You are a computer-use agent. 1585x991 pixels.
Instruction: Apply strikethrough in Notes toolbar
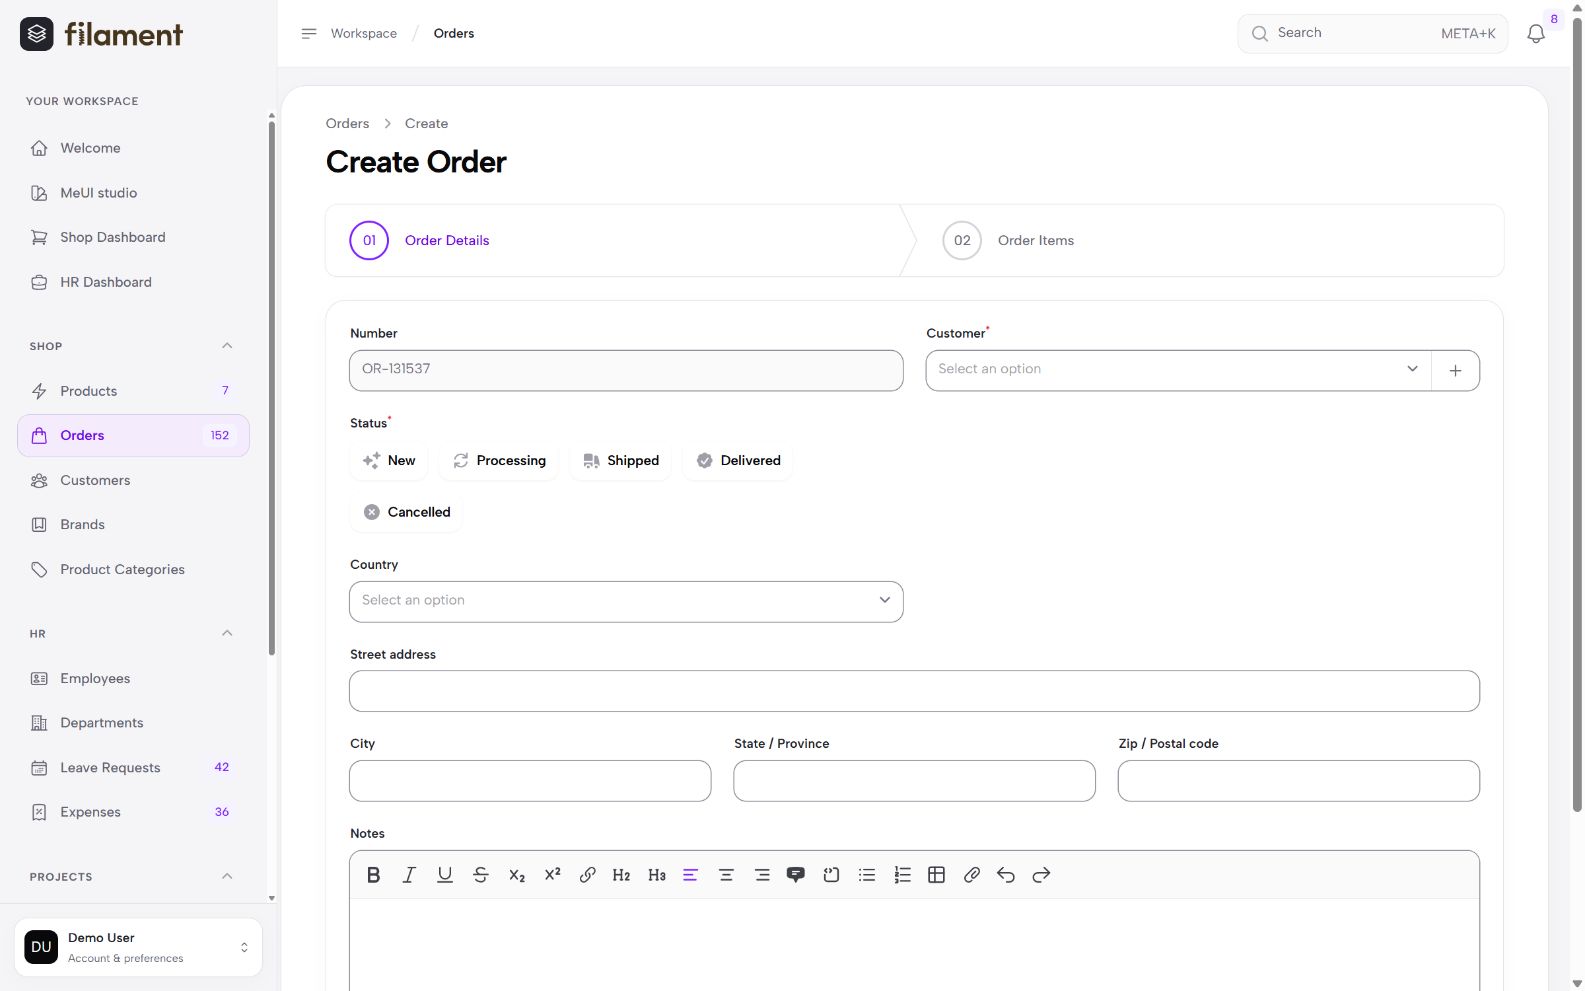(x=481, y=875)
